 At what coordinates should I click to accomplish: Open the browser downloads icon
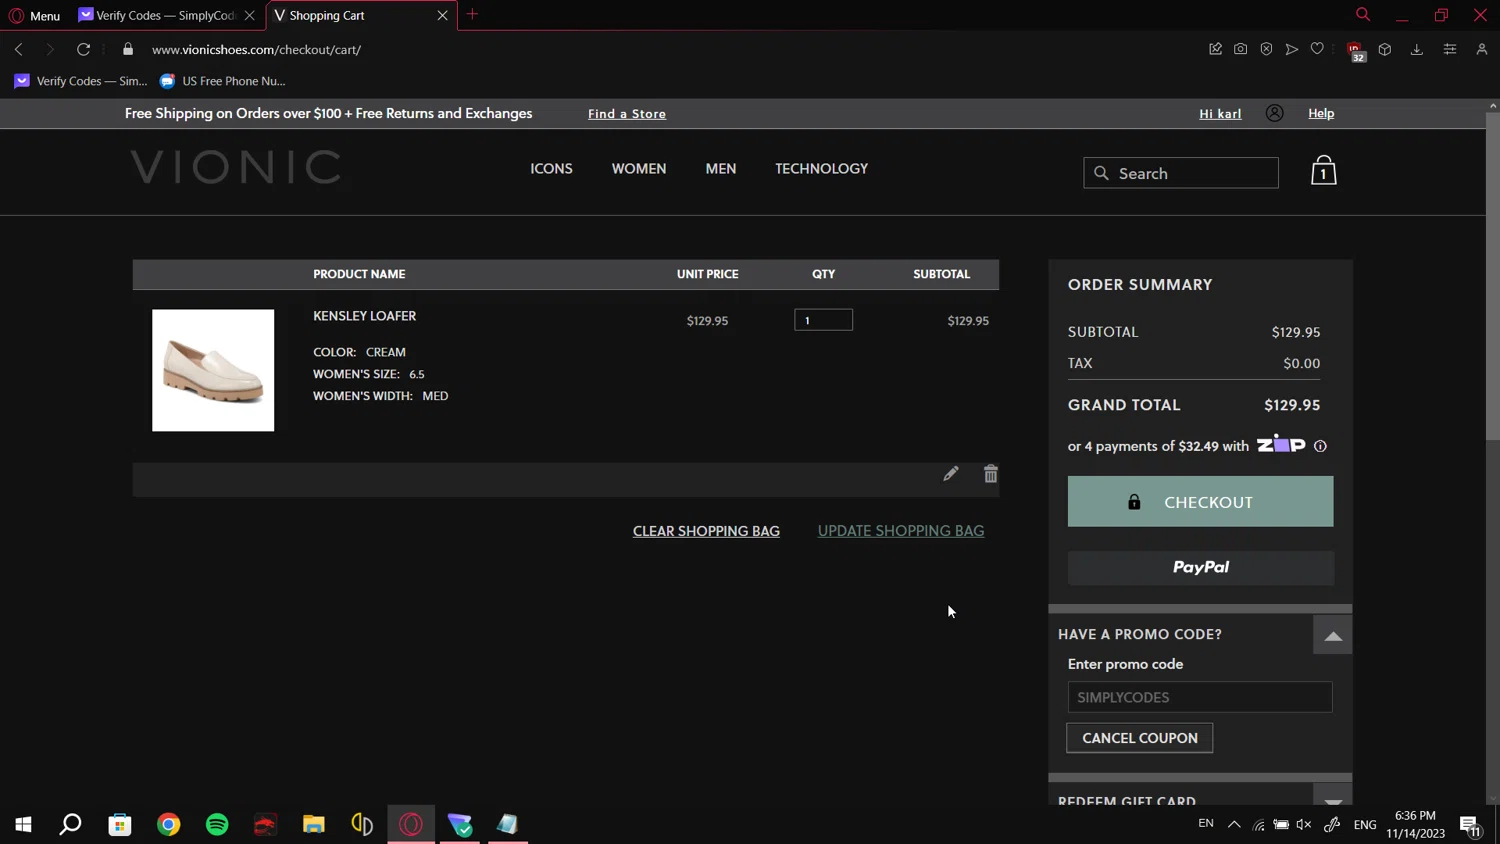1416,49
